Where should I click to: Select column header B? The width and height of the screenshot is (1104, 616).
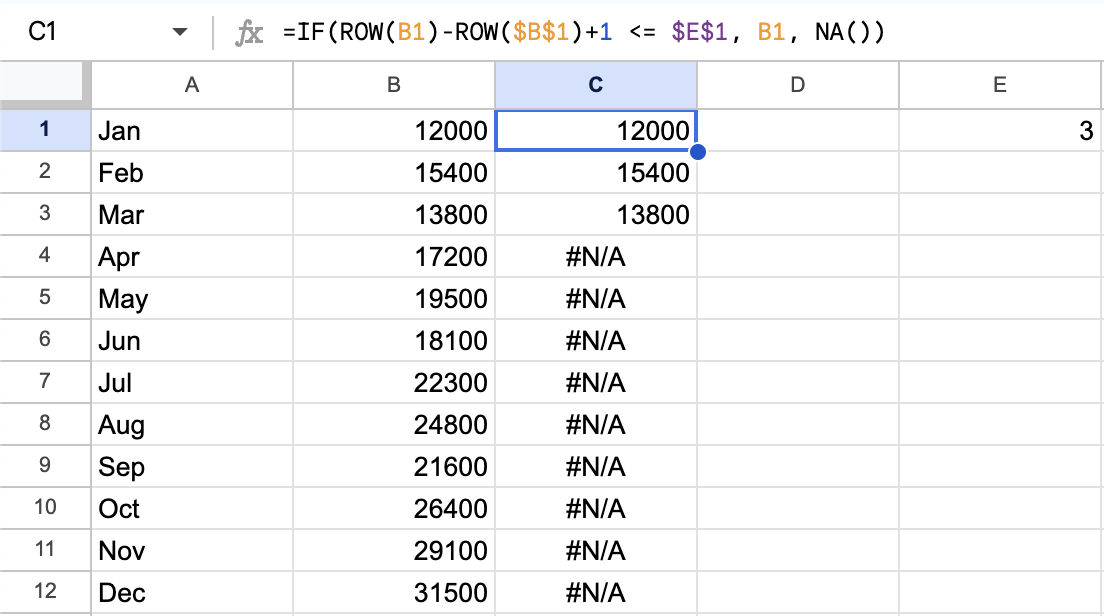pyautogui.click(x=393, y=85)
